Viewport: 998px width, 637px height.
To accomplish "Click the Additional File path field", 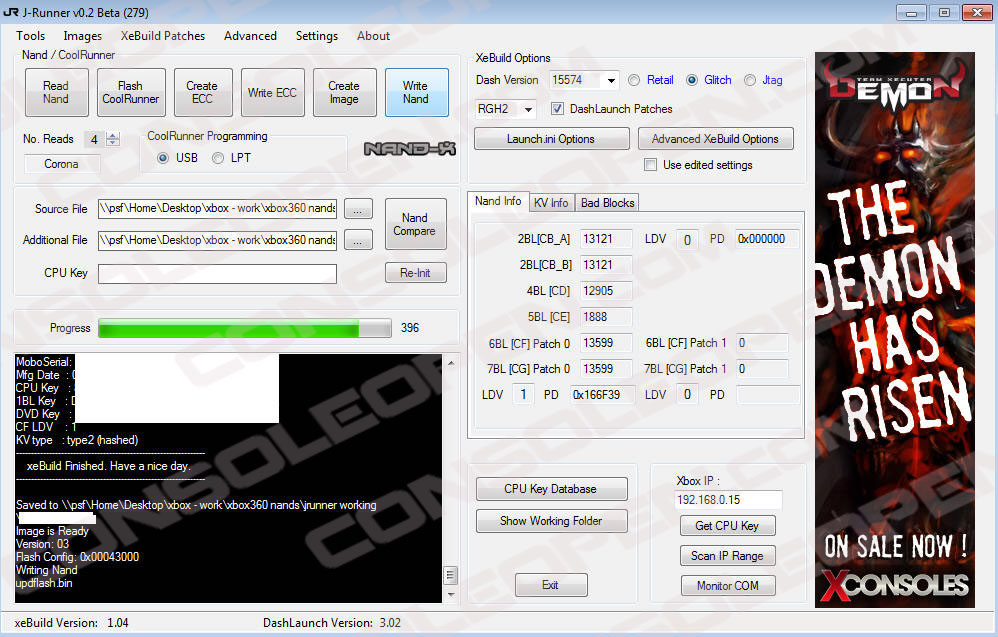I will 218,240.
